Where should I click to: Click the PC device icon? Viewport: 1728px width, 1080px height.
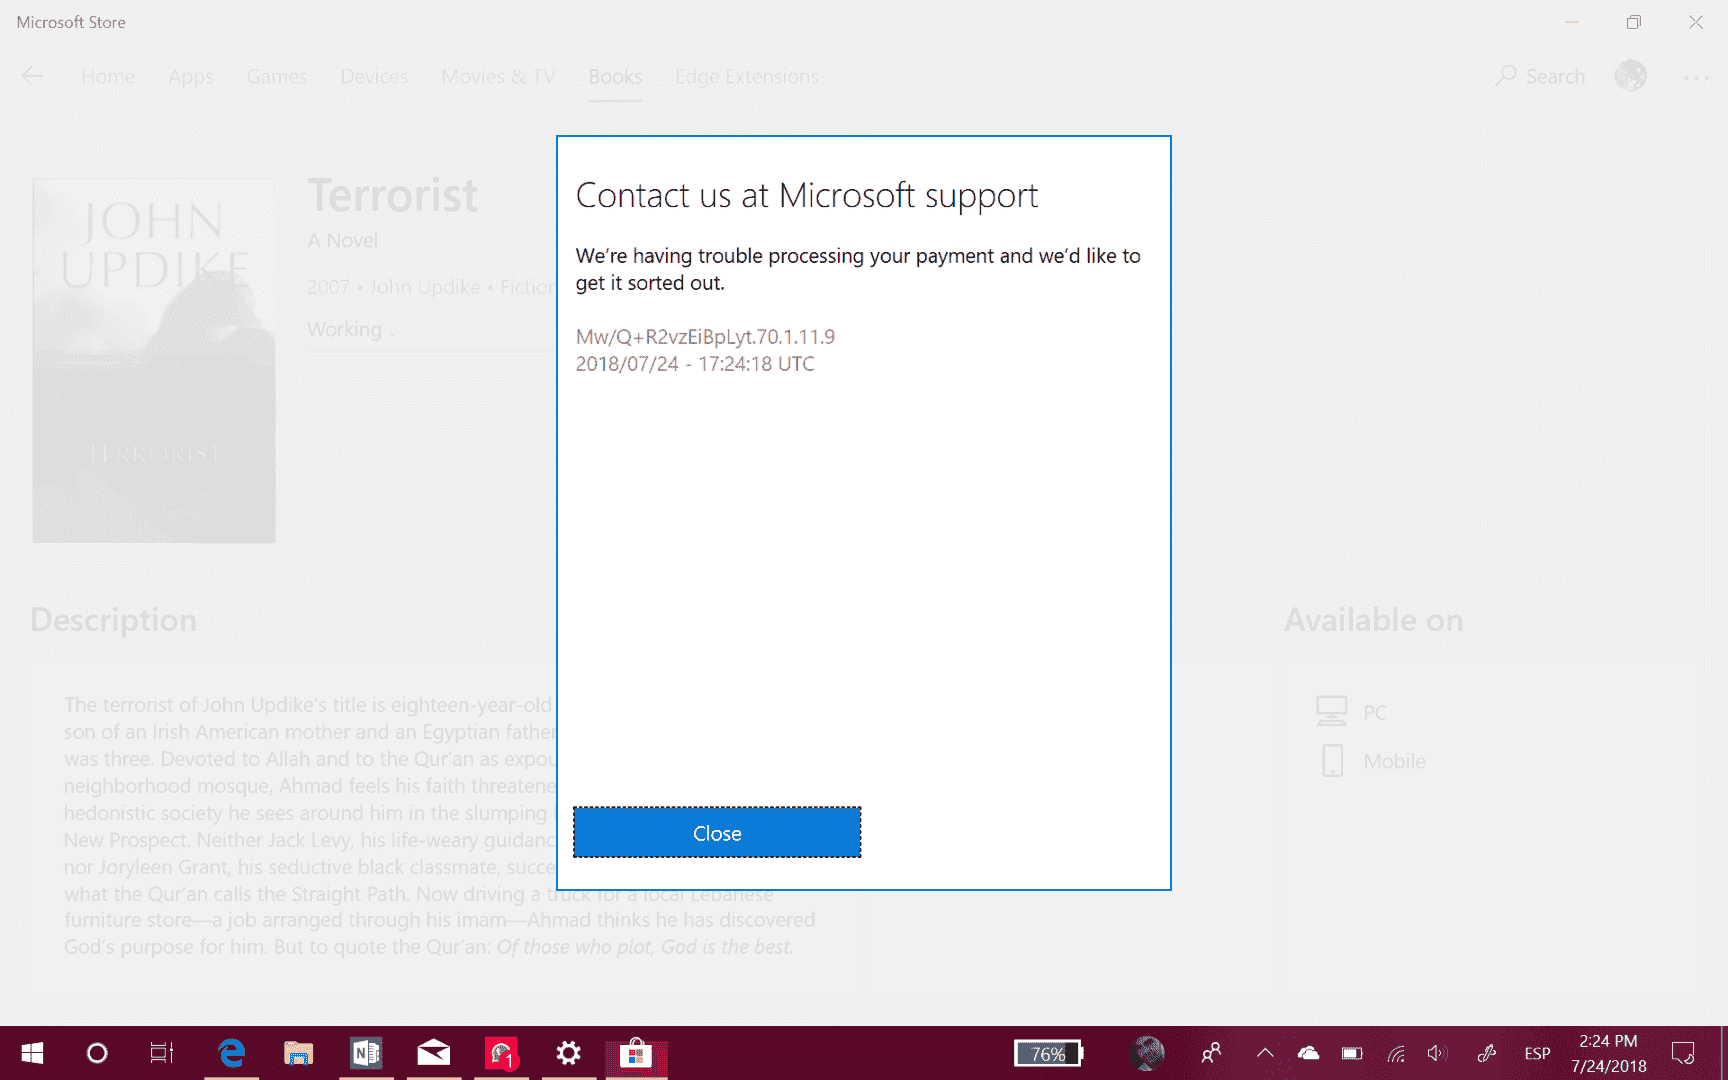pyautogui.click(x=1331, y=711)
